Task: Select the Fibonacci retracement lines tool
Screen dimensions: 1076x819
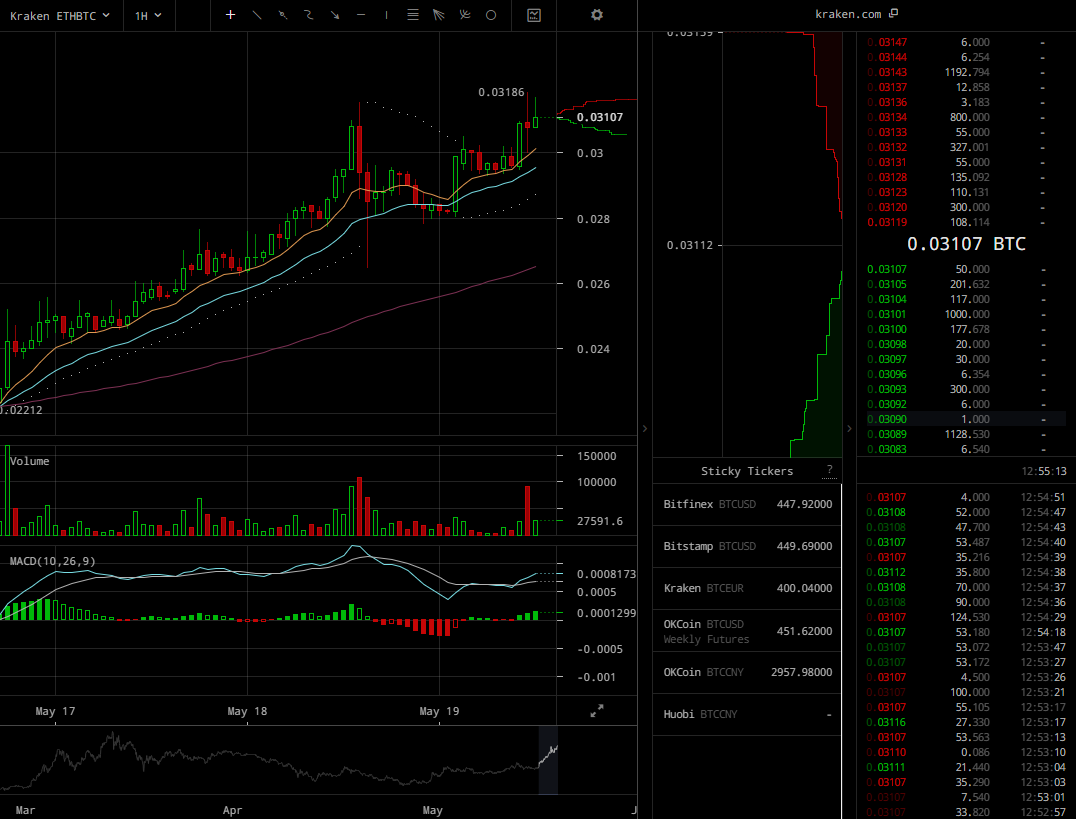Action: tap(412, 14)
